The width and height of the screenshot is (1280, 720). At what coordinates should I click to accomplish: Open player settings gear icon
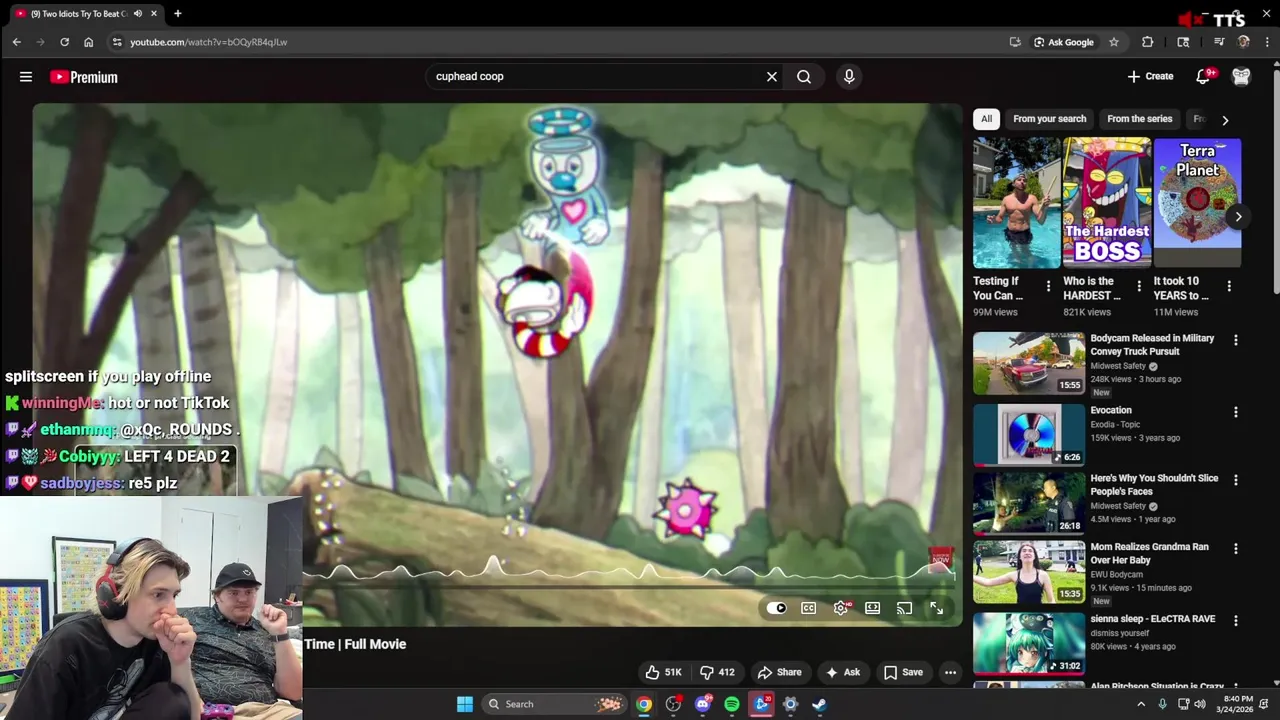coord(841,608)
